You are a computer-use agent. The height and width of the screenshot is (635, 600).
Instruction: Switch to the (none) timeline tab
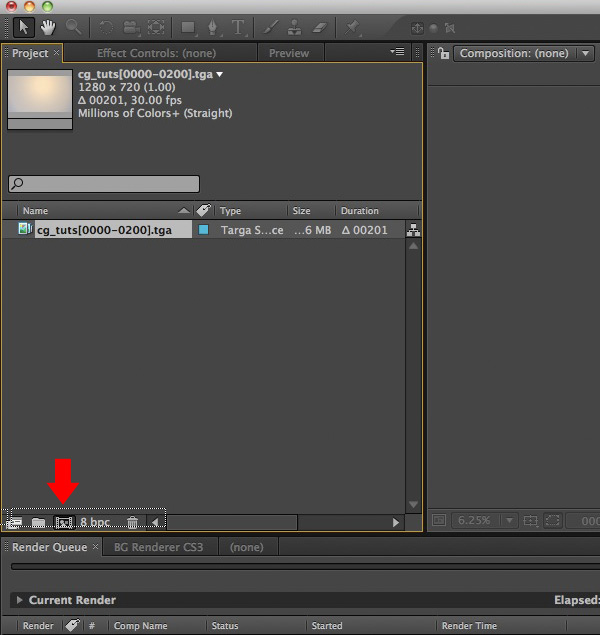pyautogui.click(x=247, y=547)
